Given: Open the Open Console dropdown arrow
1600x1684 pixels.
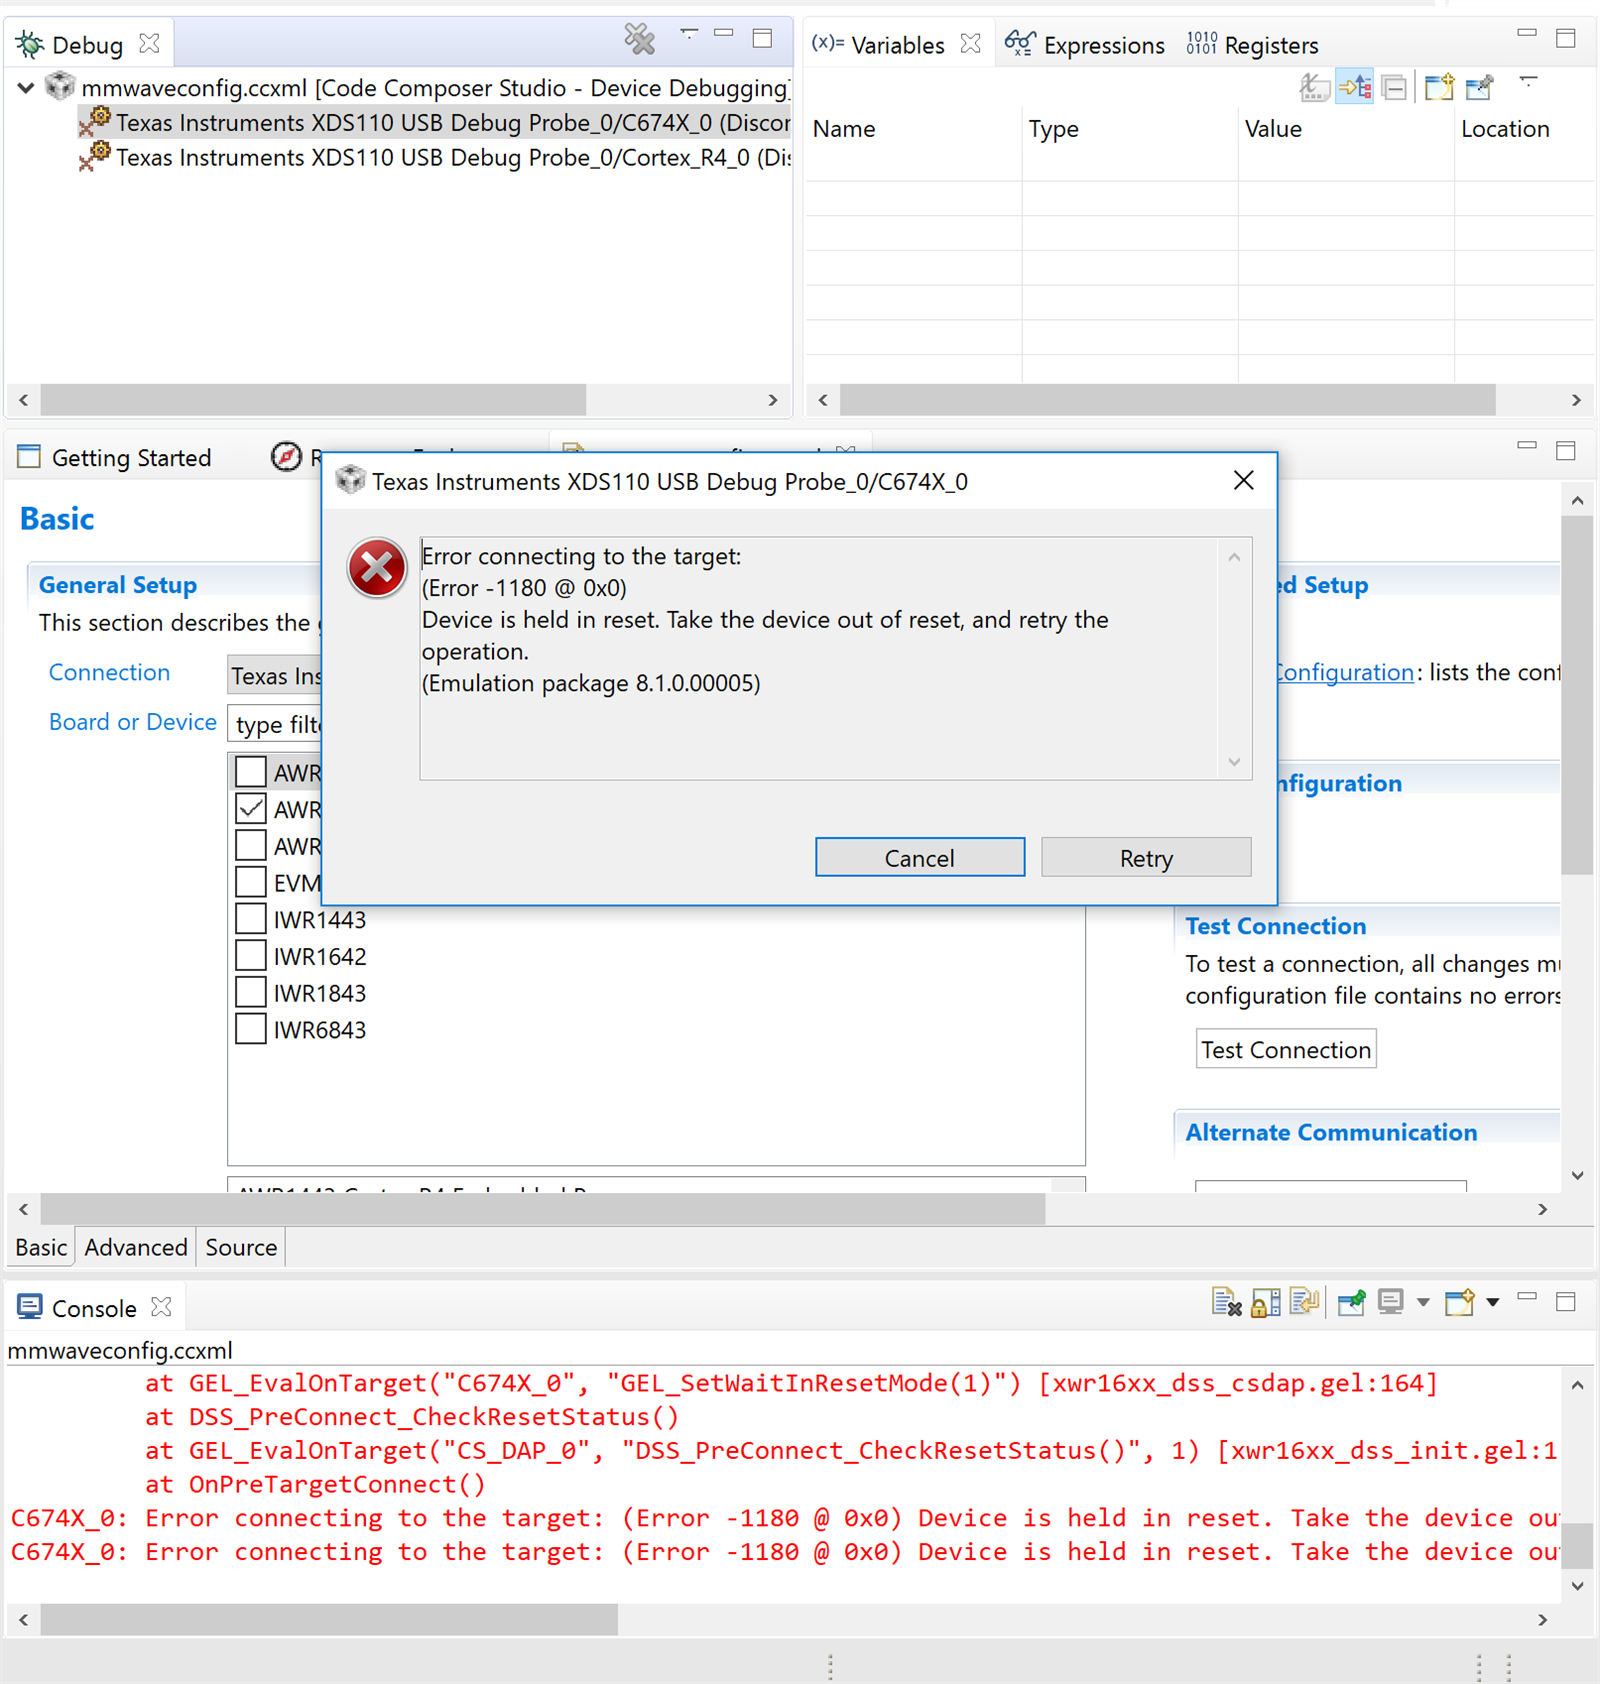Looking at the screenshot, I should pyautogui.click(x=1492, y=1302).
